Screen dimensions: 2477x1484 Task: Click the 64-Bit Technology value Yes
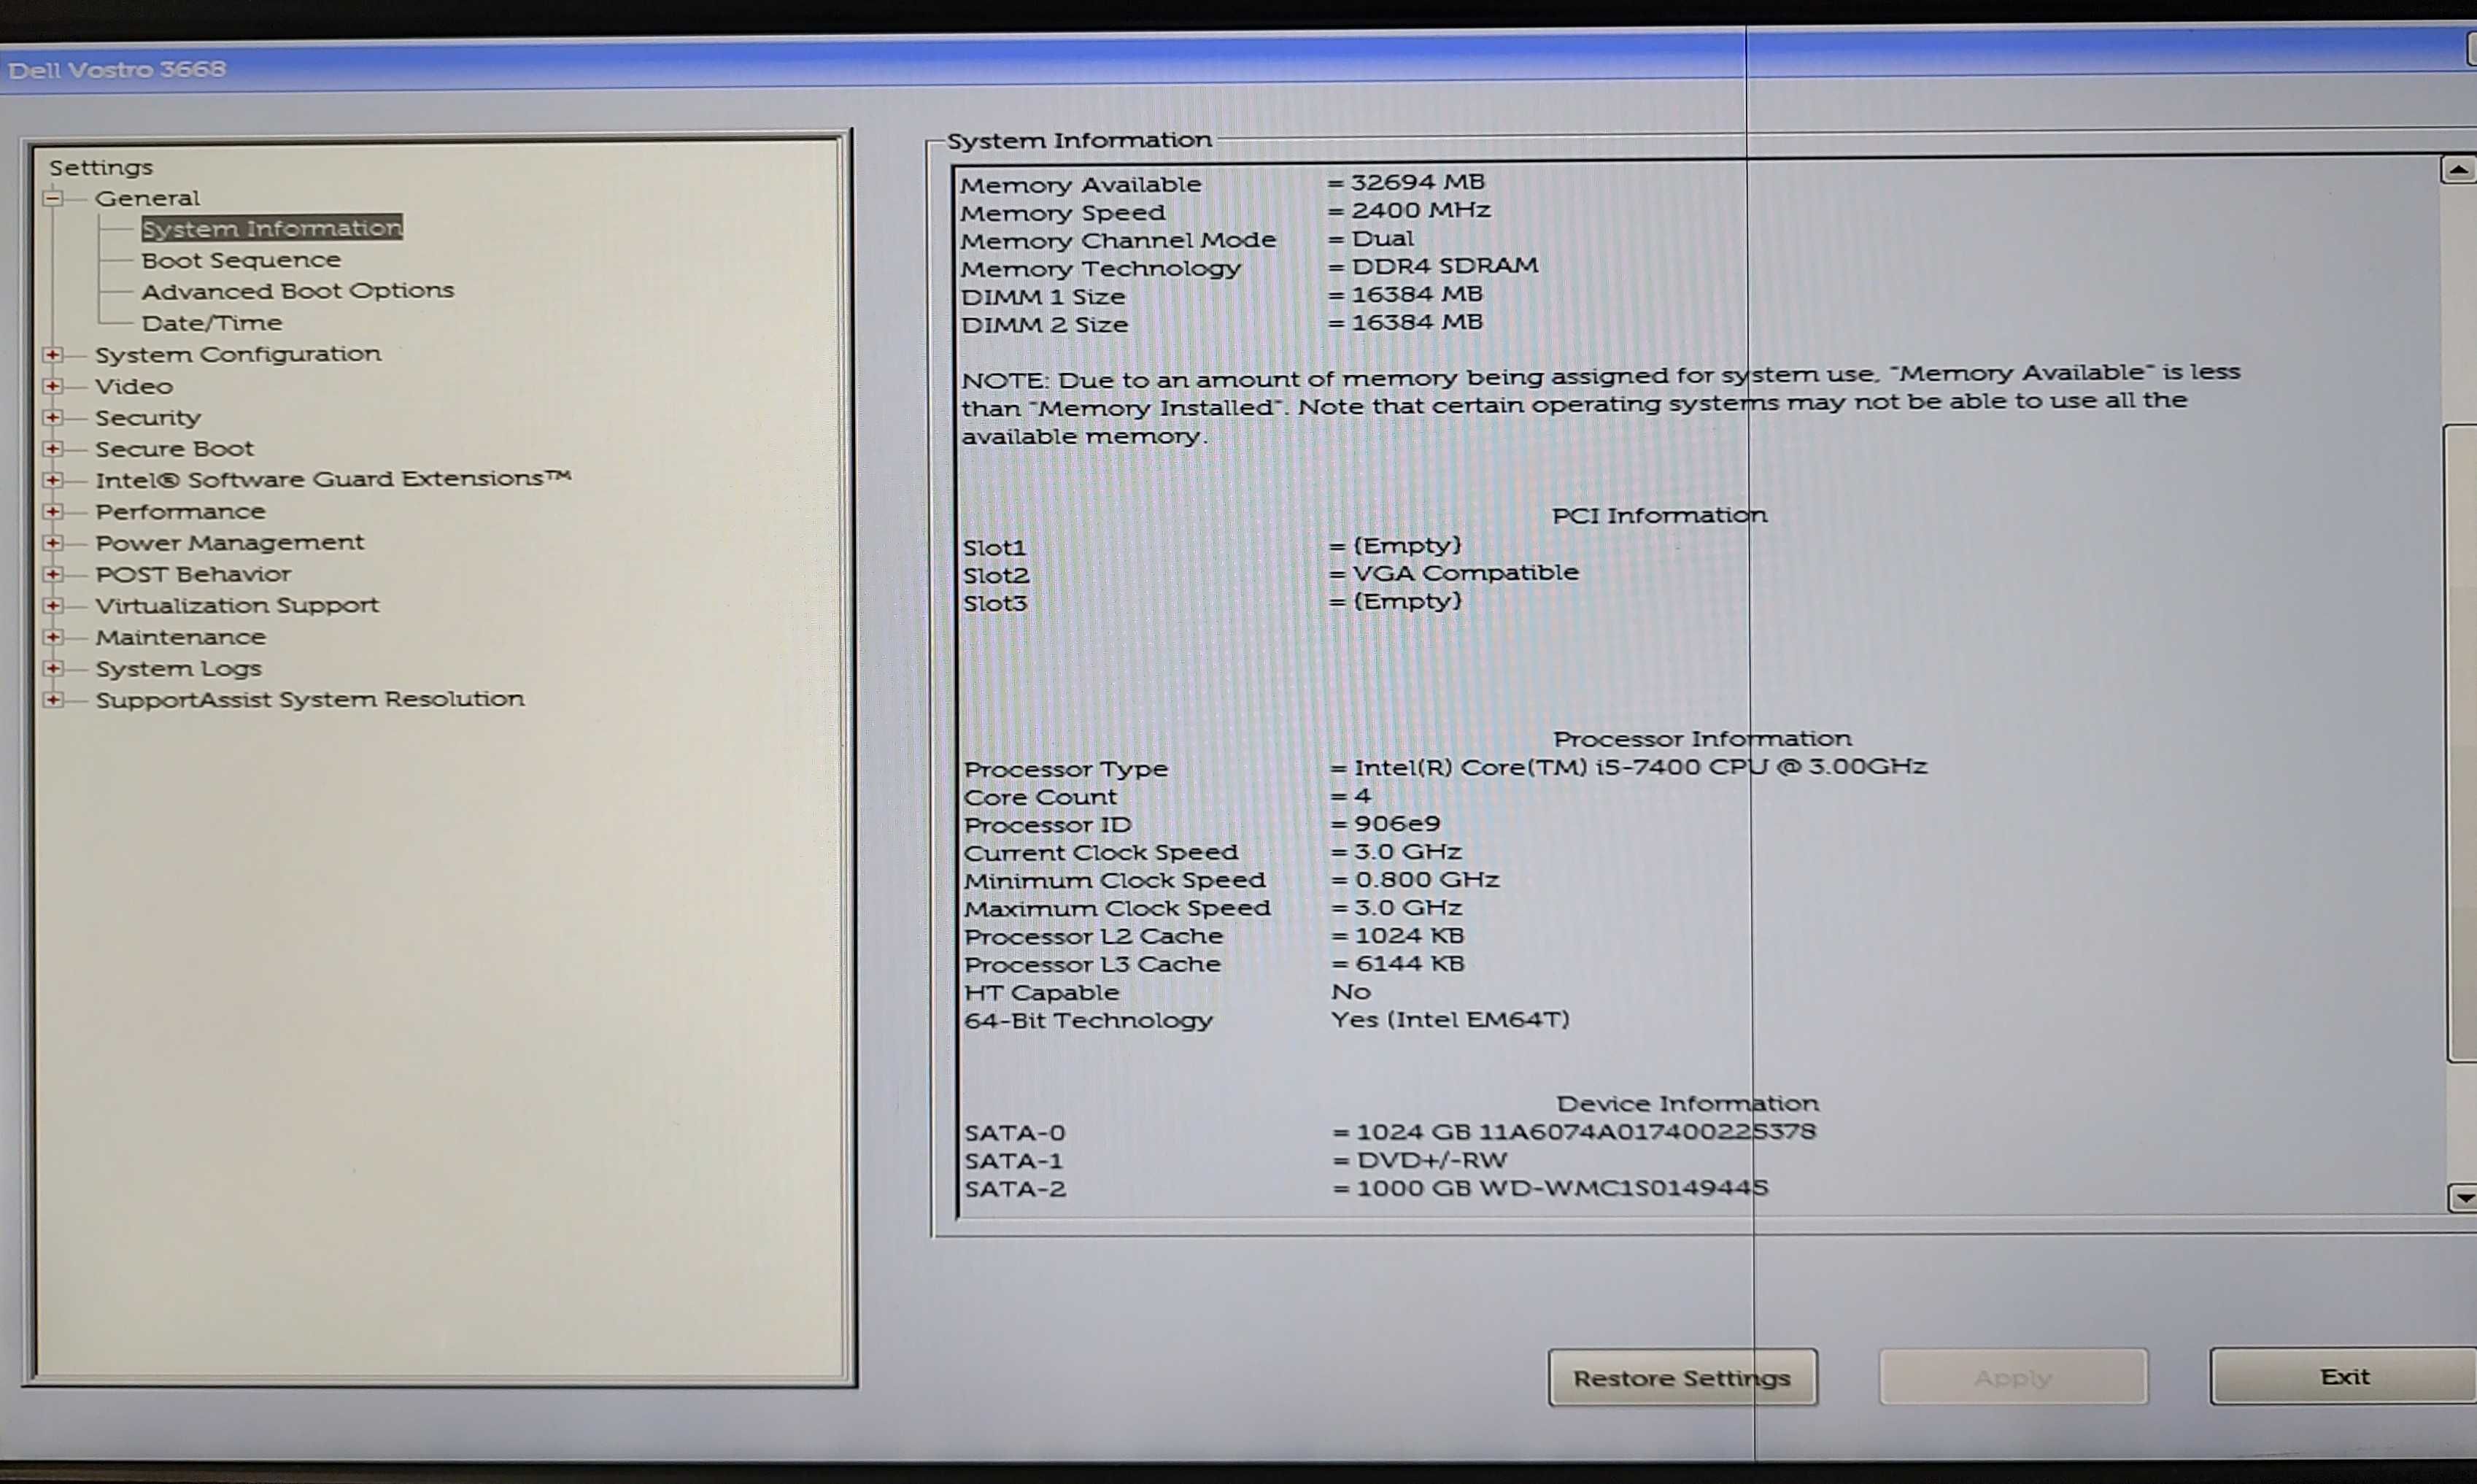1450,1020
